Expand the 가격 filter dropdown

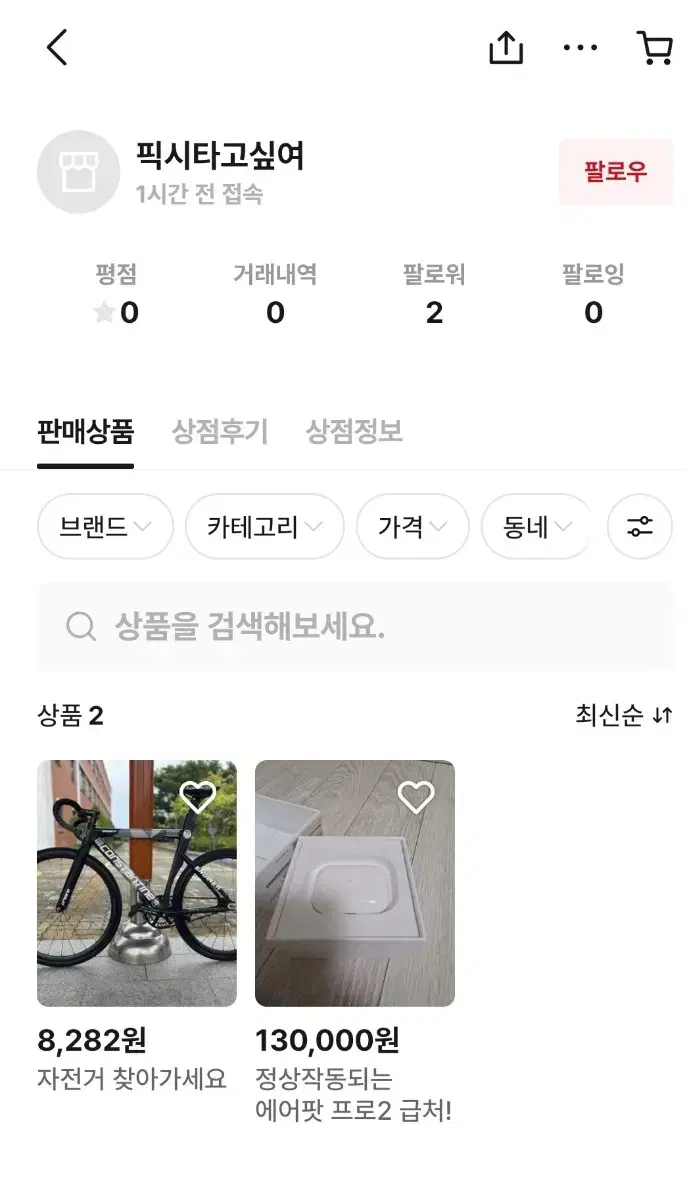(412, 527)
